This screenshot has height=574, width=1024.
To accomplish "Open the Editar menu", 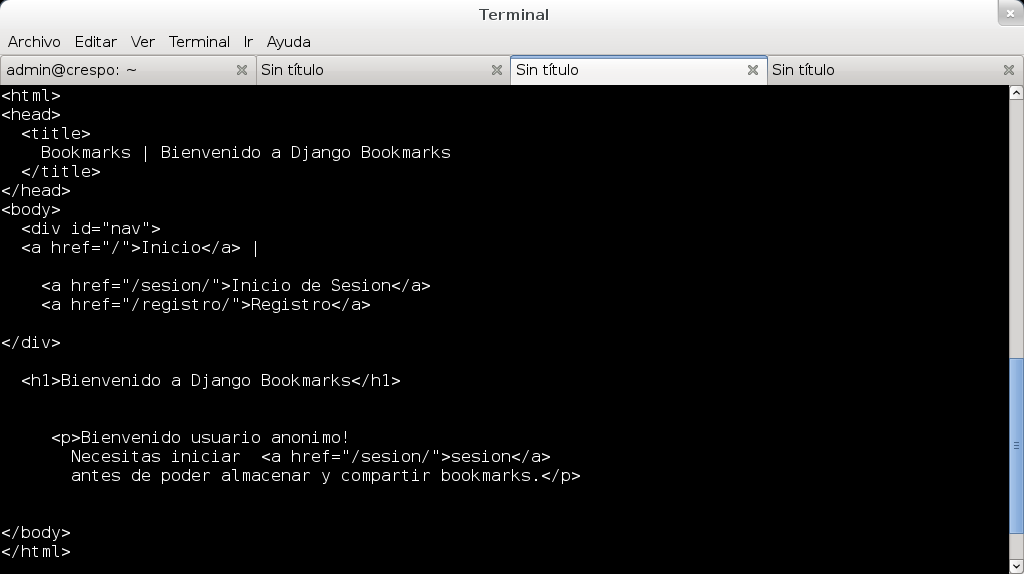I will point(95,42).
